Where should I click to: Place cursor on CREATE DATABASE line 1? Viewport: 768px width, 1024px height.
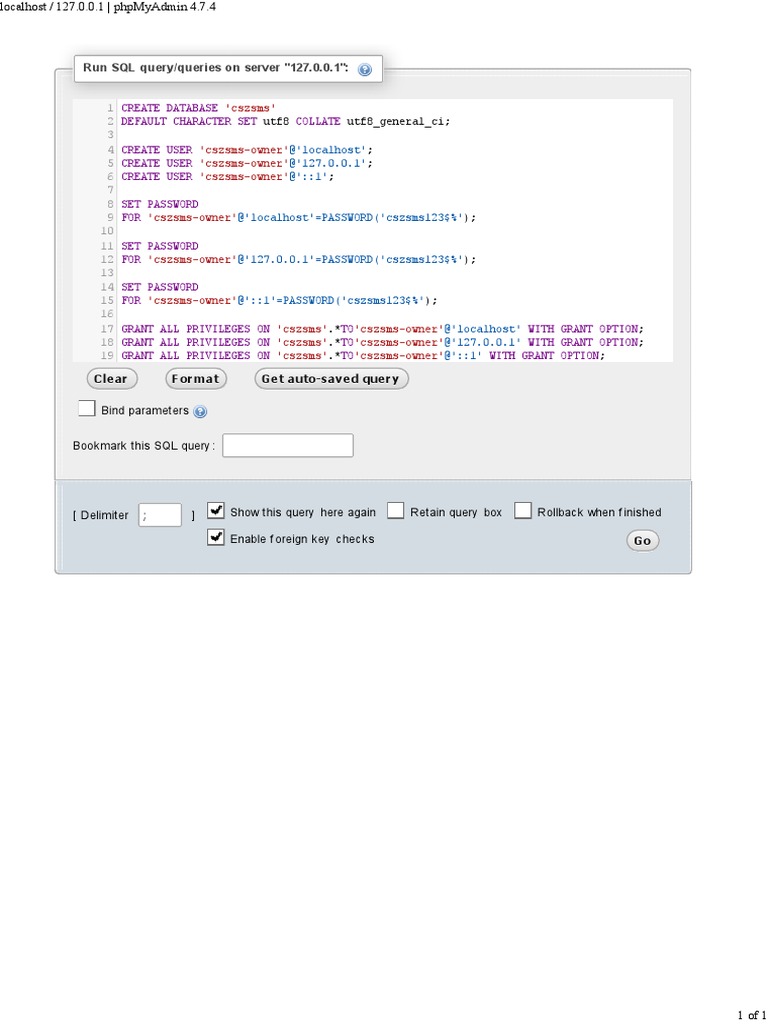198,107
